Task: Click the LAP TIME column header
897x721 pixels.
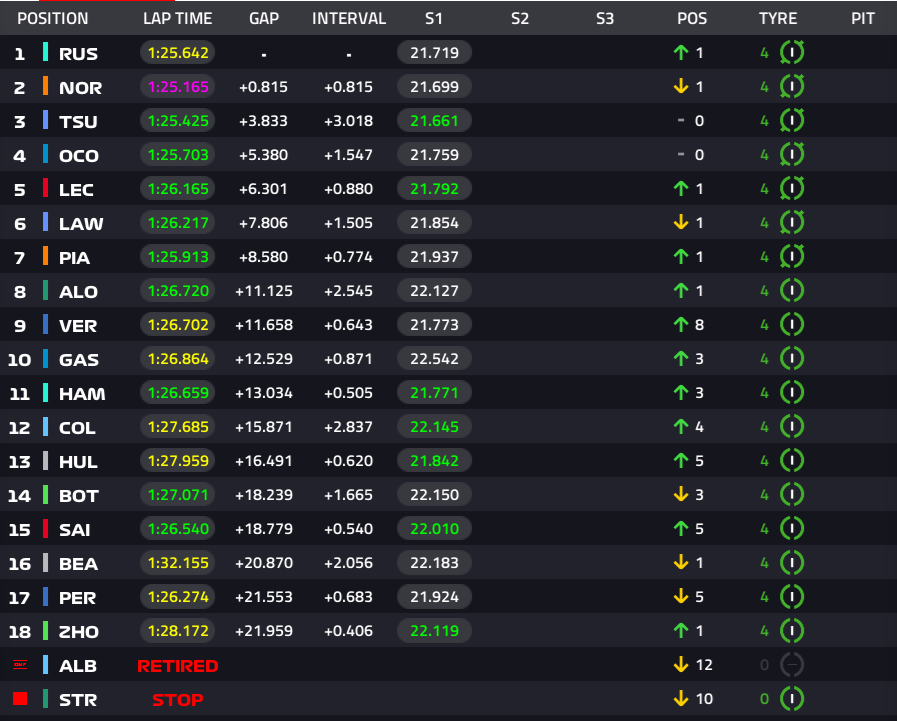Action: point(177,18)
